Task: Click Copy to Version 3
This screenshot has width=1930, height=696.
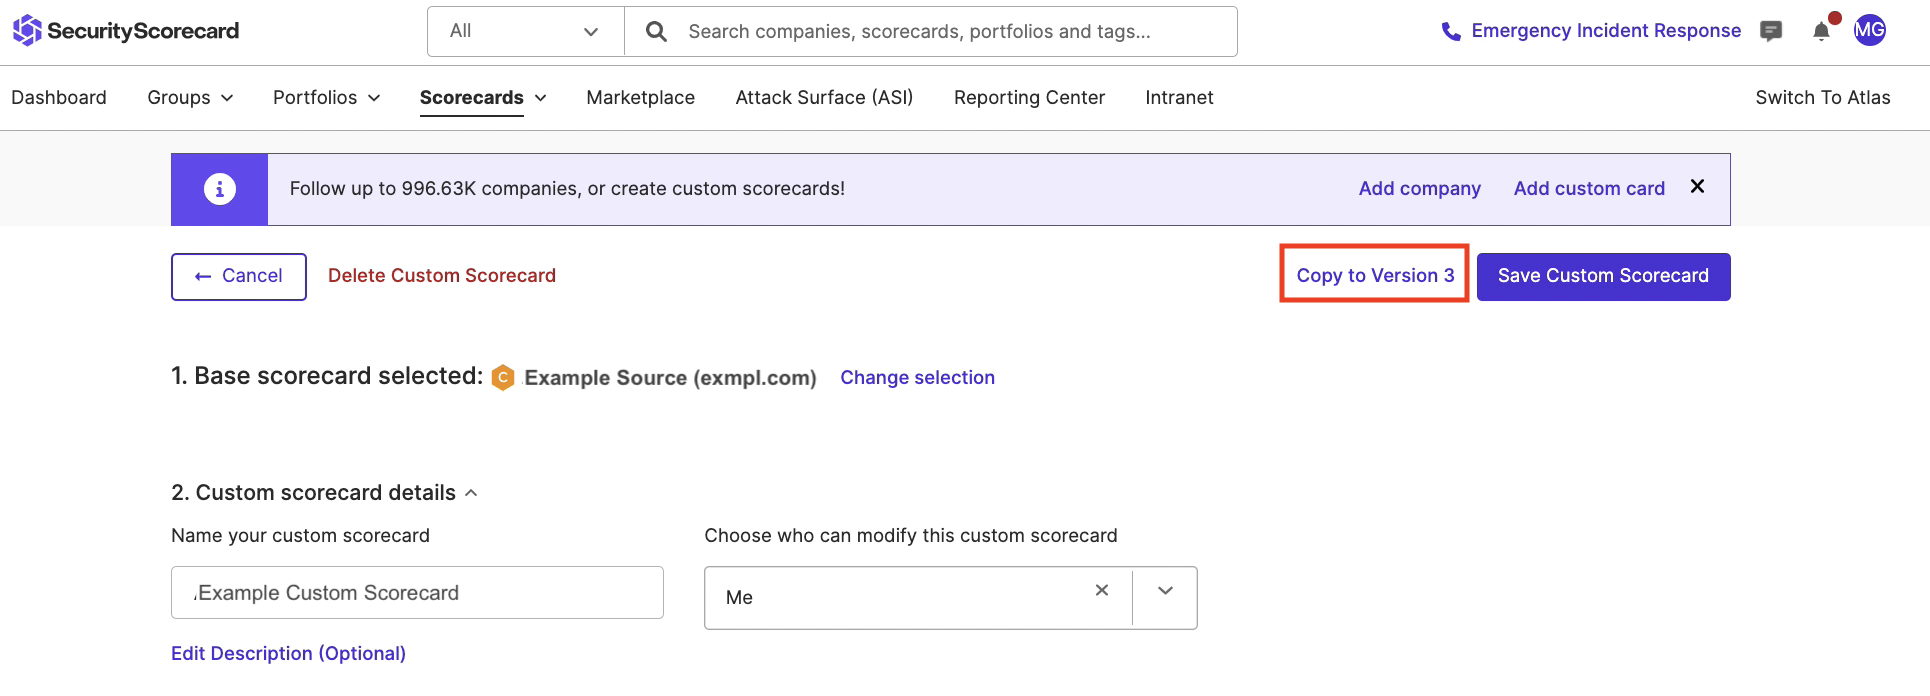Action: 1375,276
